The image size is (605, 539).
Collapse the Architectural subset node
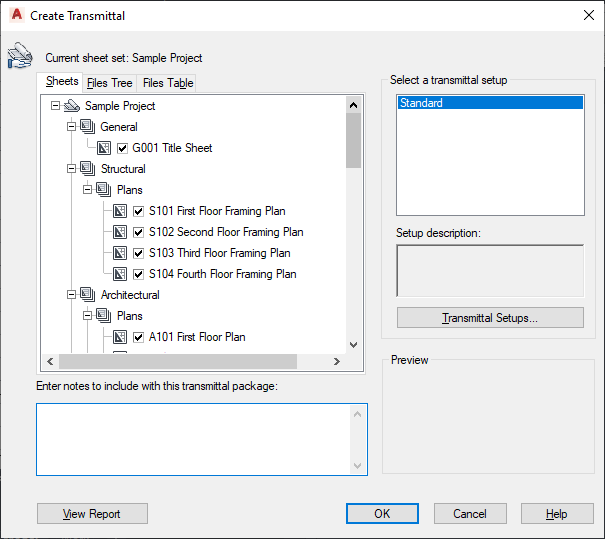click(x=71, y=295)
